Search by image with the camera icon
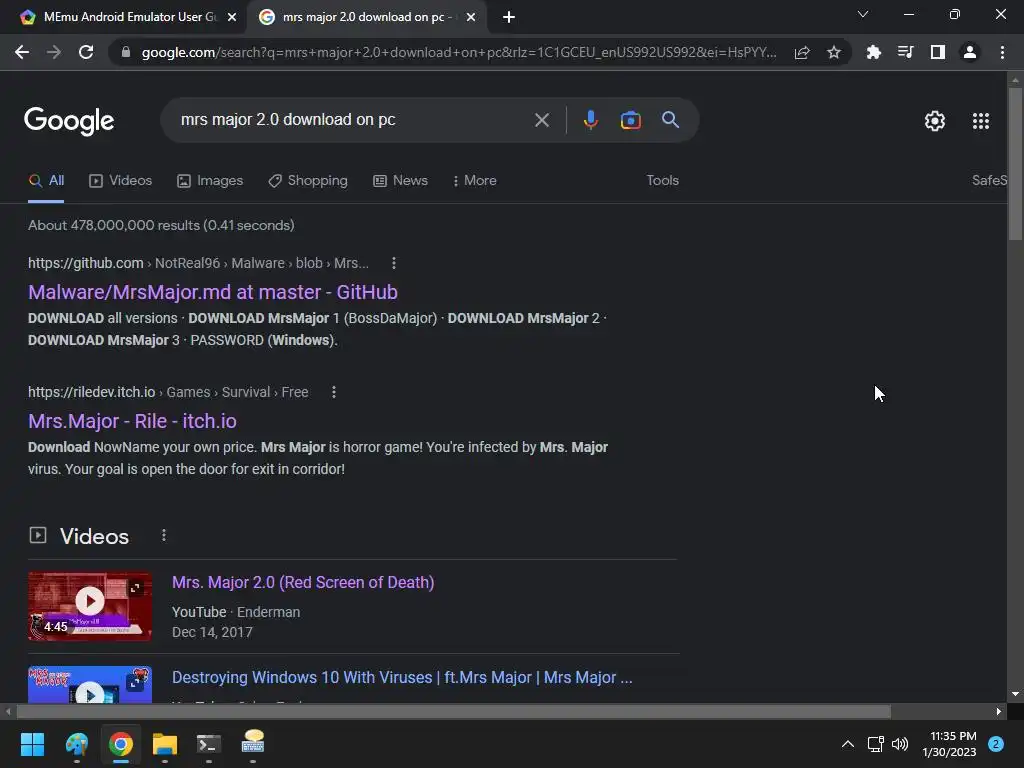This screenshot has height=768, width=1024. [630, 120]
